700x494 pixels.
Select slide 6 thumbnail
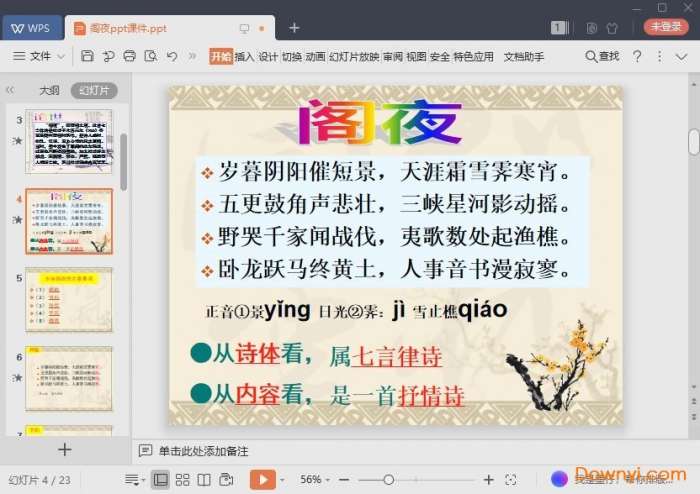point(69,378)
